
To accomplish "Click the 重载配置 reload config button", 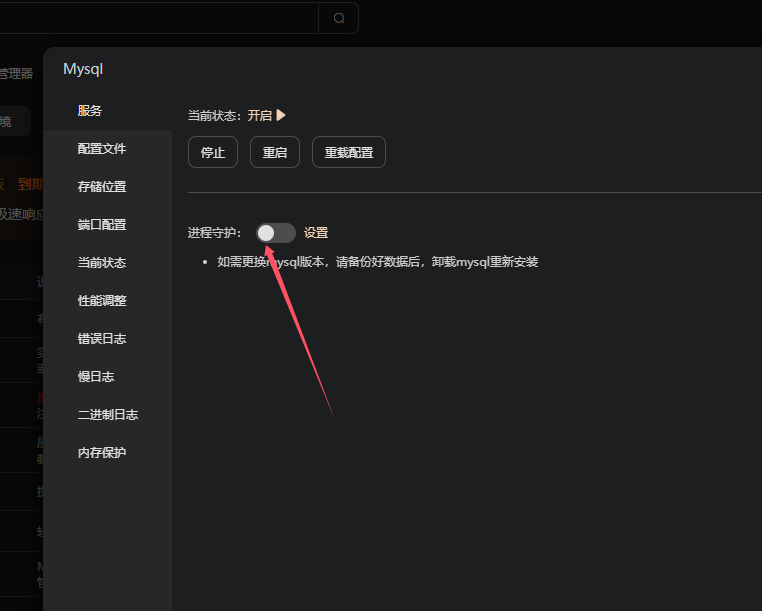I will (348, 152).
